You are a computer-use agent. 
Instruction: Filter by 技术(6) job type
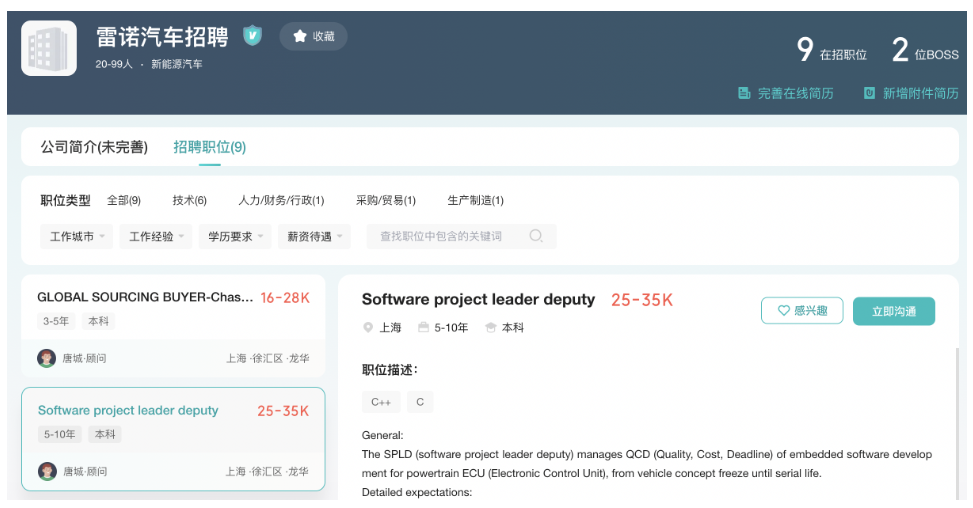coord(189,200)
